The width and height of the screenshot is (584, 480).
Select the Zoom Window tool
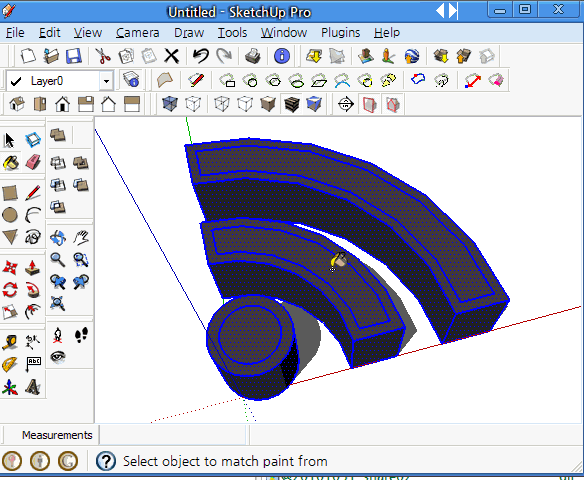[81, 260]
